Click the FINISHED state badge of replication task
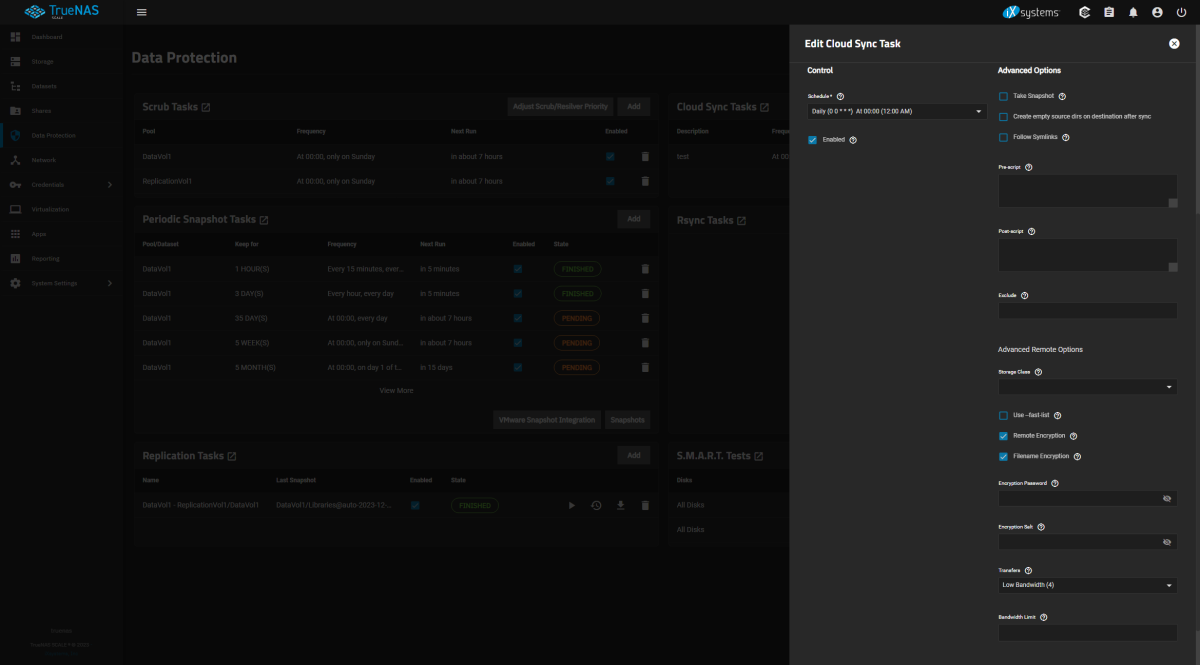 pos(475,506)
